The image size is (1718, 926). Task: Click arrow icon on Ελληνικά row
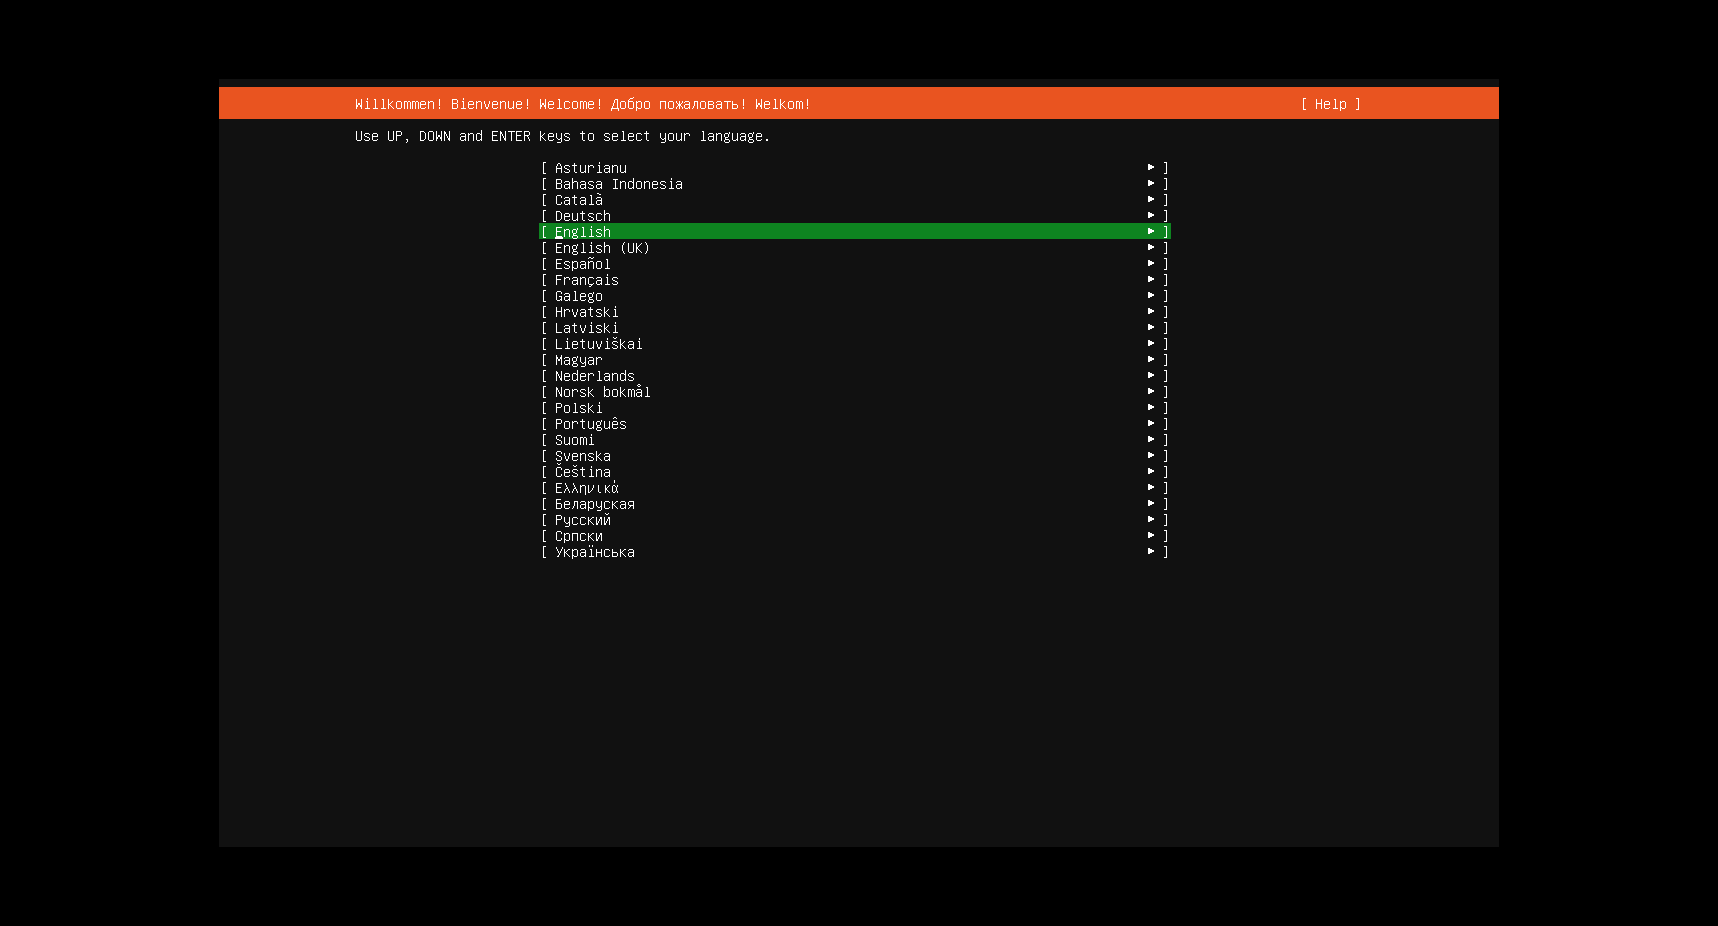[1151, 487]
